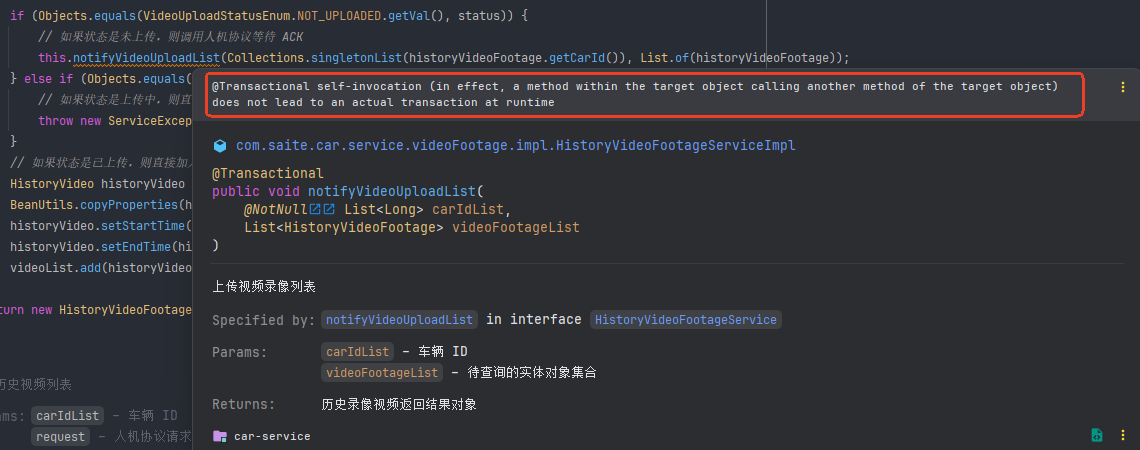Click the request parameter chip in rendered doc
This screenshot has height=450, width=1140.
pyautogui.click(x=60, y=436)
